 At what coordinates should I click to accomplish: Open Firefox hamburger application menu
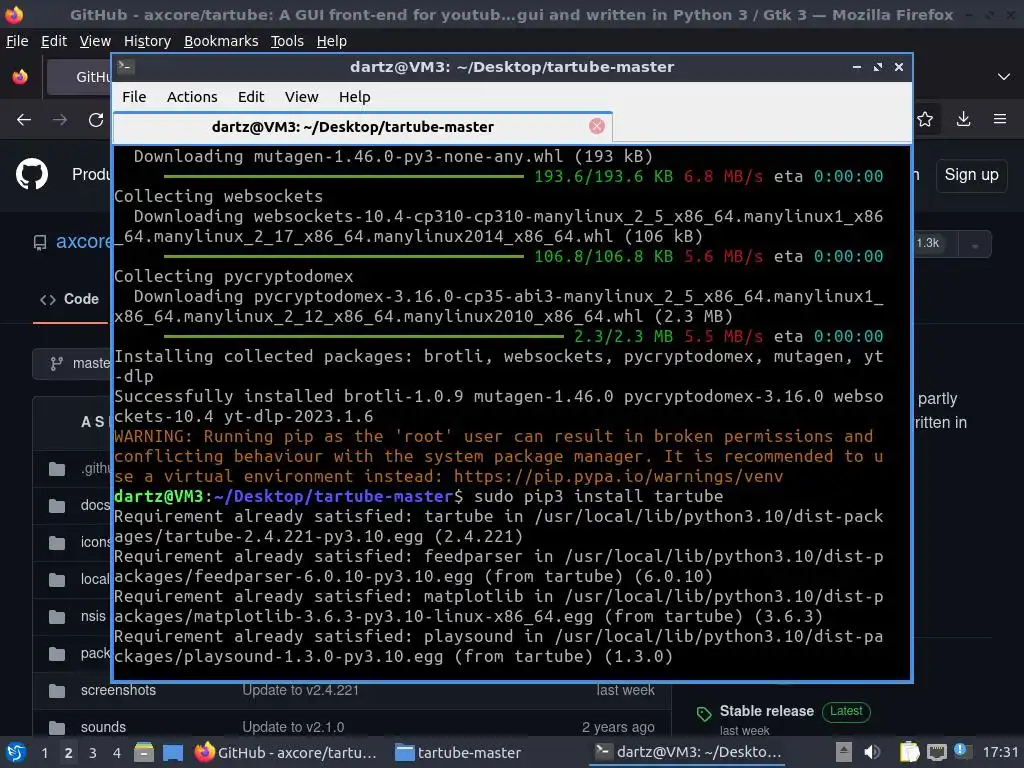[x=1000, y=119]
